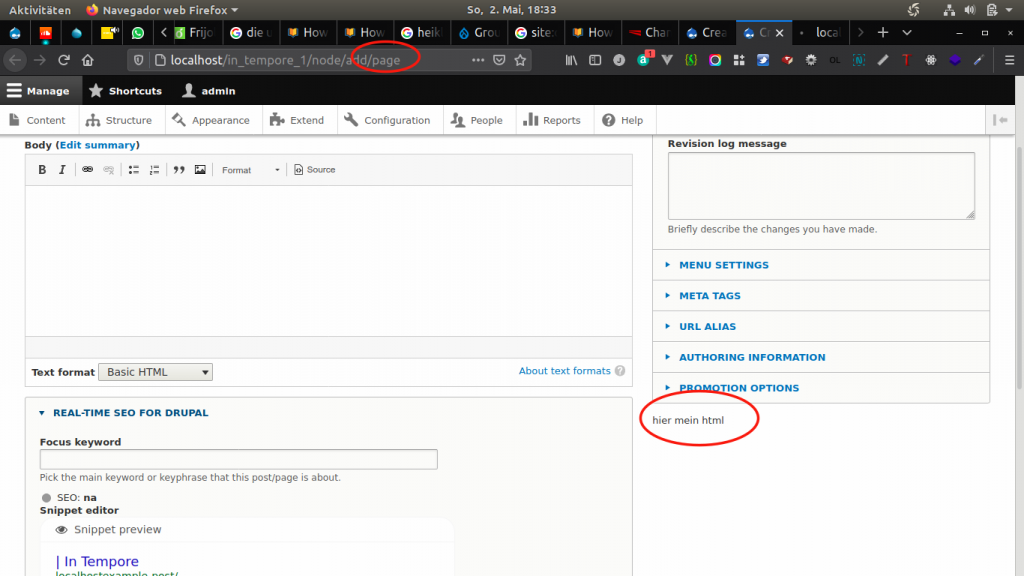Open the editor Format dropdown

pyautogui.click(x=250, y=170)
